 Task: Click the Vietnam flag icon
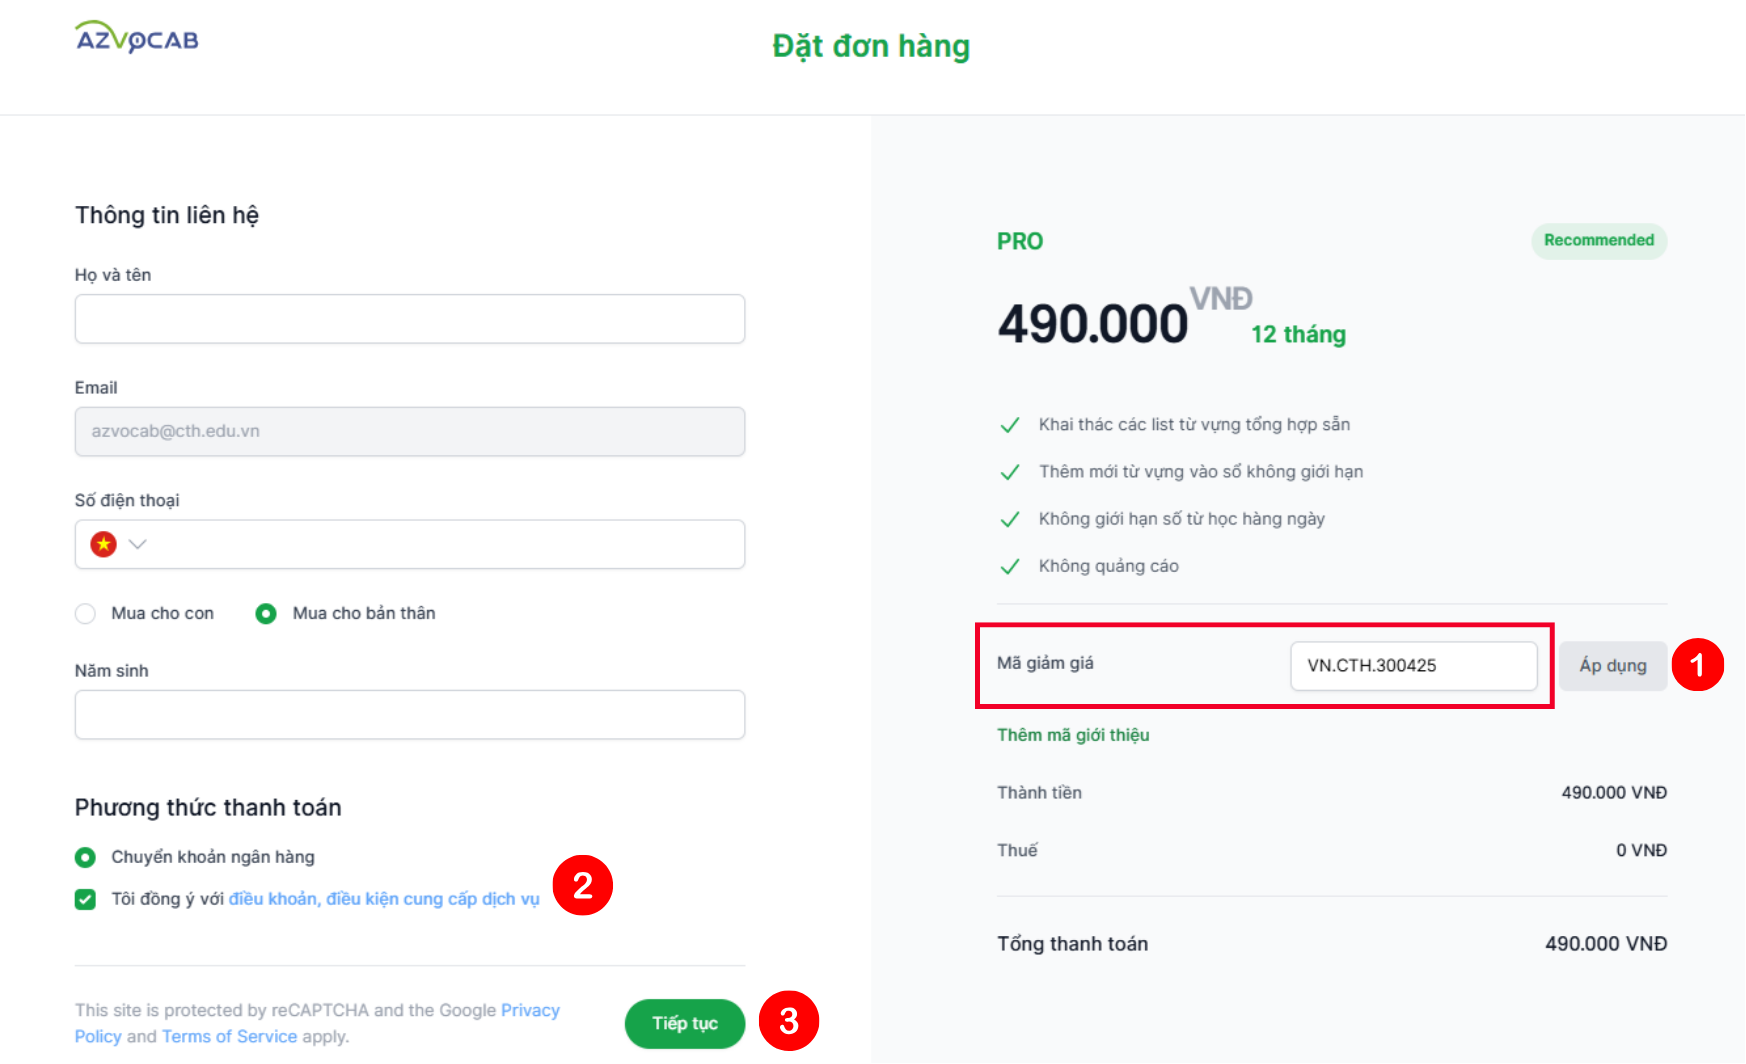pyautogui.click(x=103, y=544)
